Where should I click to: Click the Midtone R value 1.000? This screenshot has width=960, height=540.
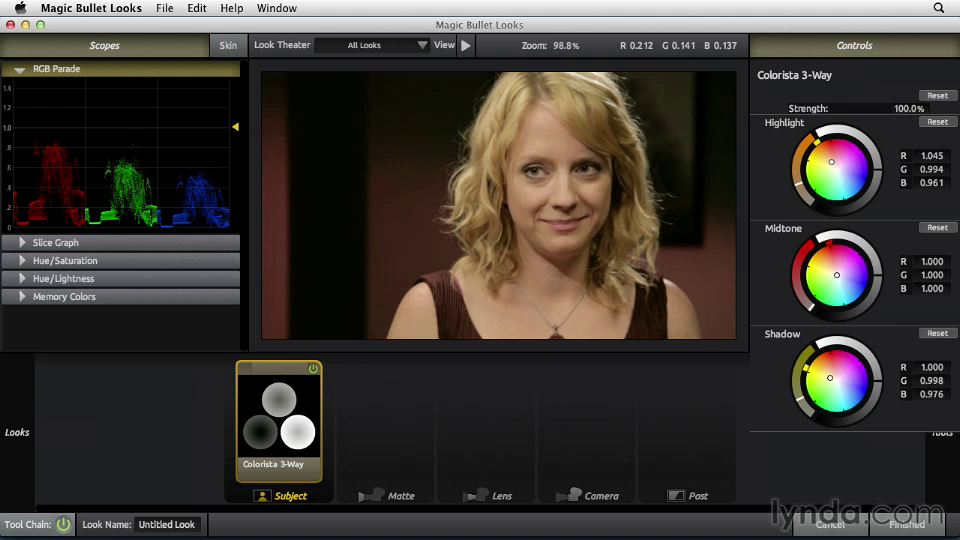point(932,261)
